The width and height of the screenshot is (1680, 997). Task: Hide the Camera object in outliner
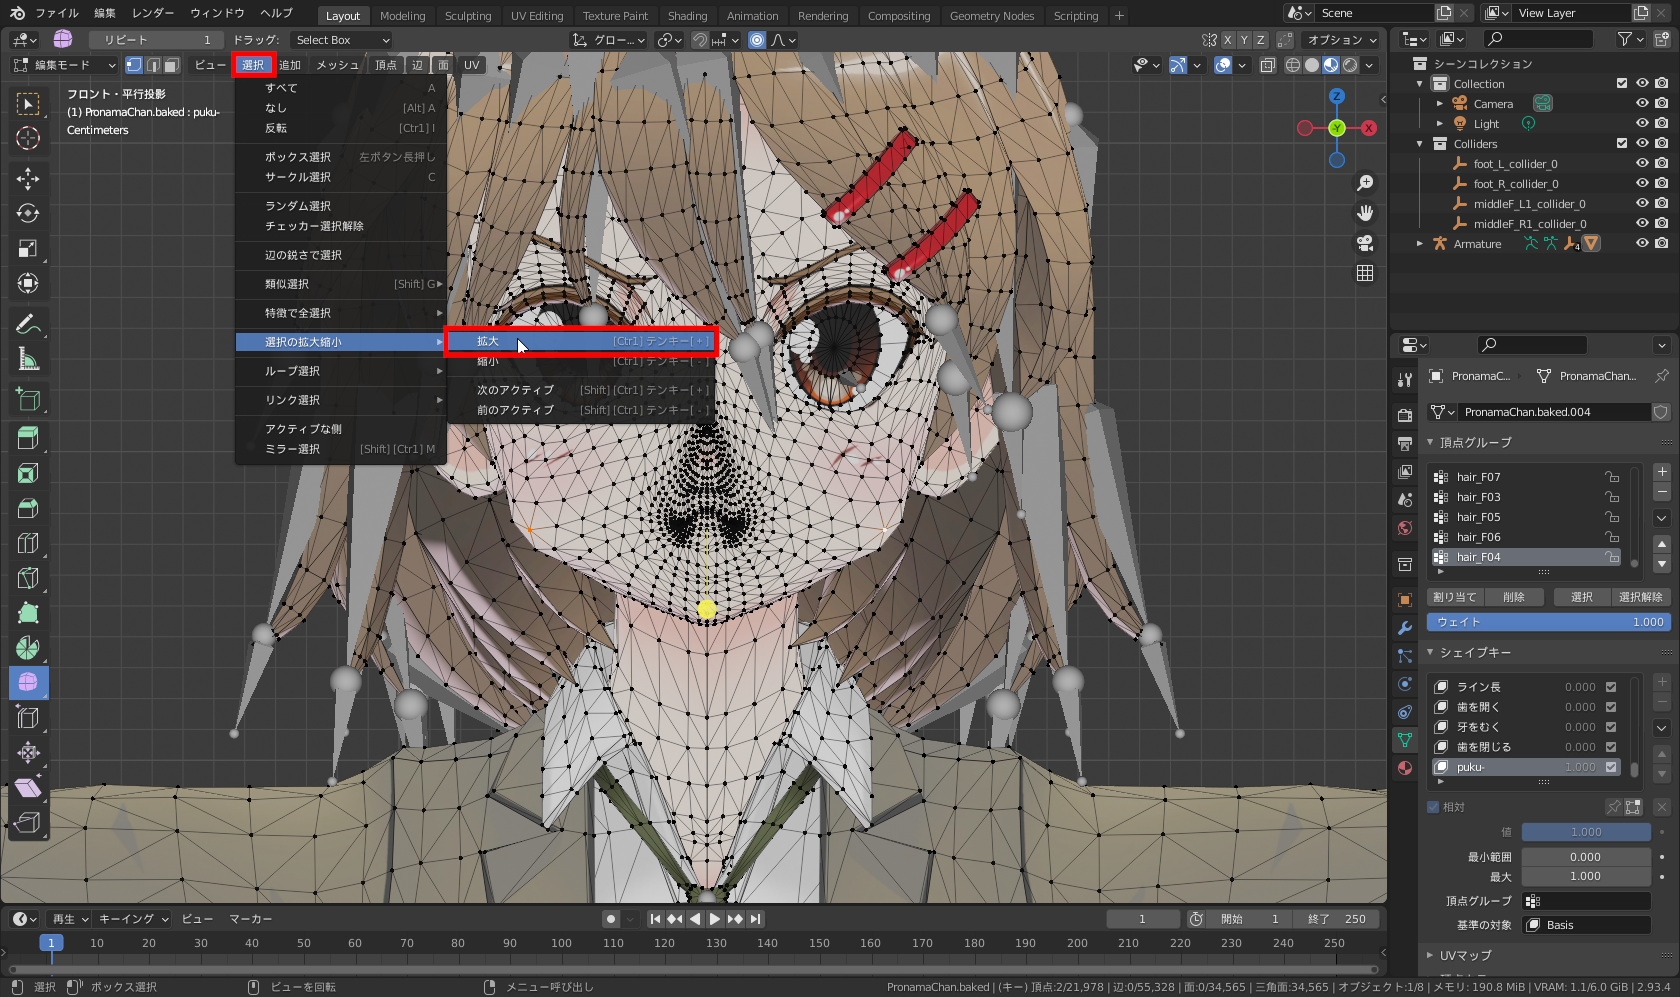tap(1642, 104)
